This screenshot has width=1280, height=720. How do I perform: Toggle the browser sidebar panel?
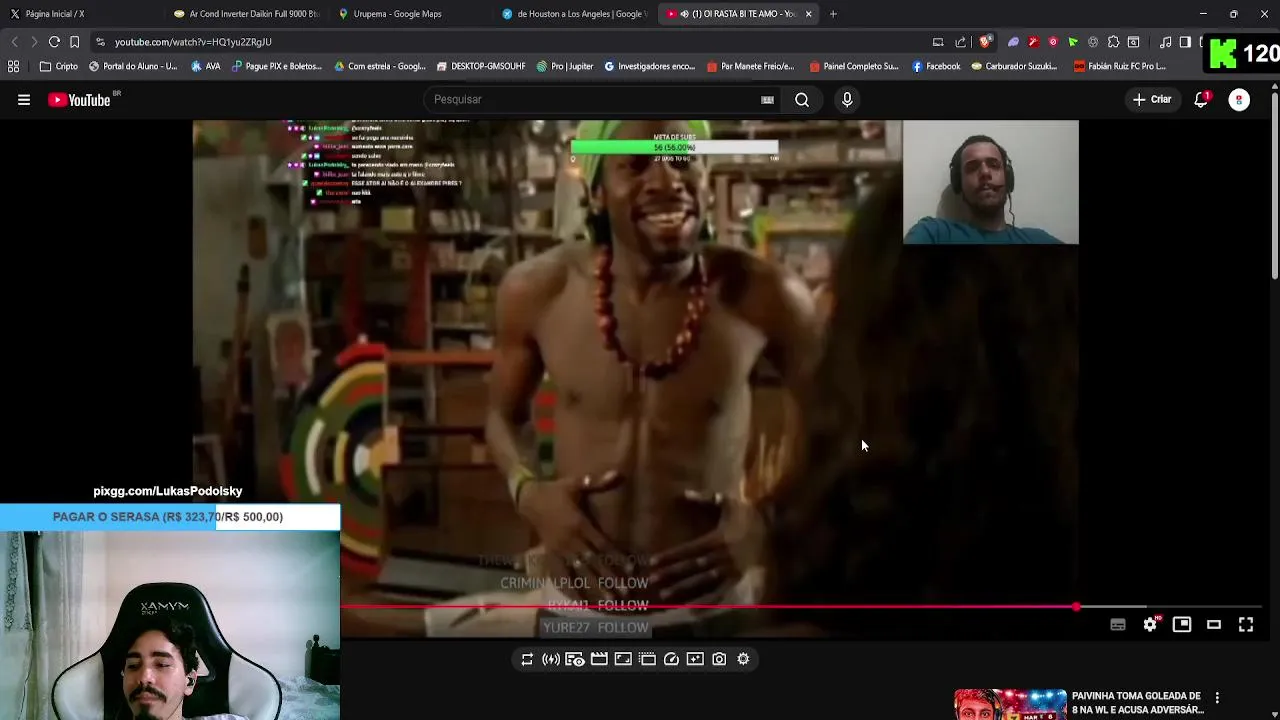(x=1185, y=42)
